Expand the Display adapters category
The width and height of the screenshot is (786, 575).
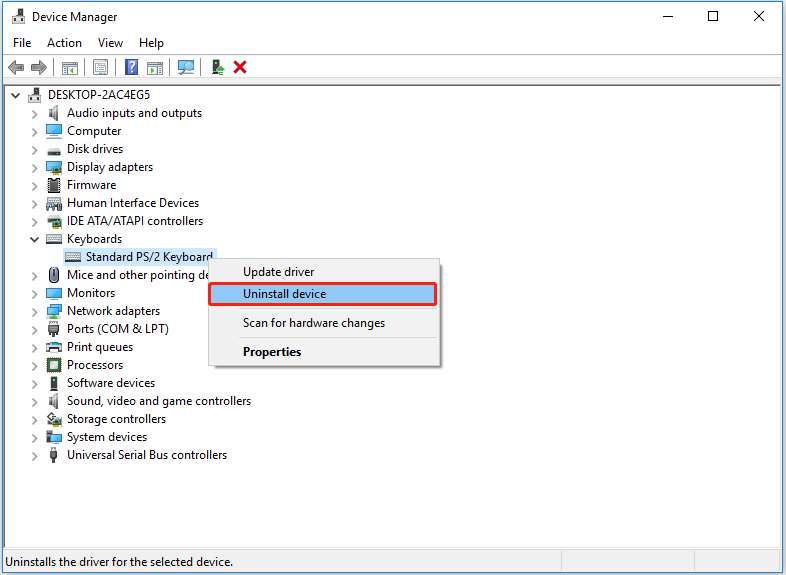tap(35, 167)
